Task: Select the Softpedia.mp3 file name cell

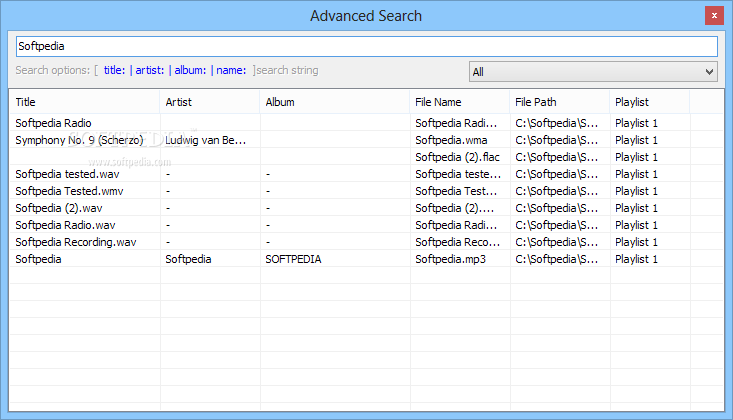Action: click(450, 259)
